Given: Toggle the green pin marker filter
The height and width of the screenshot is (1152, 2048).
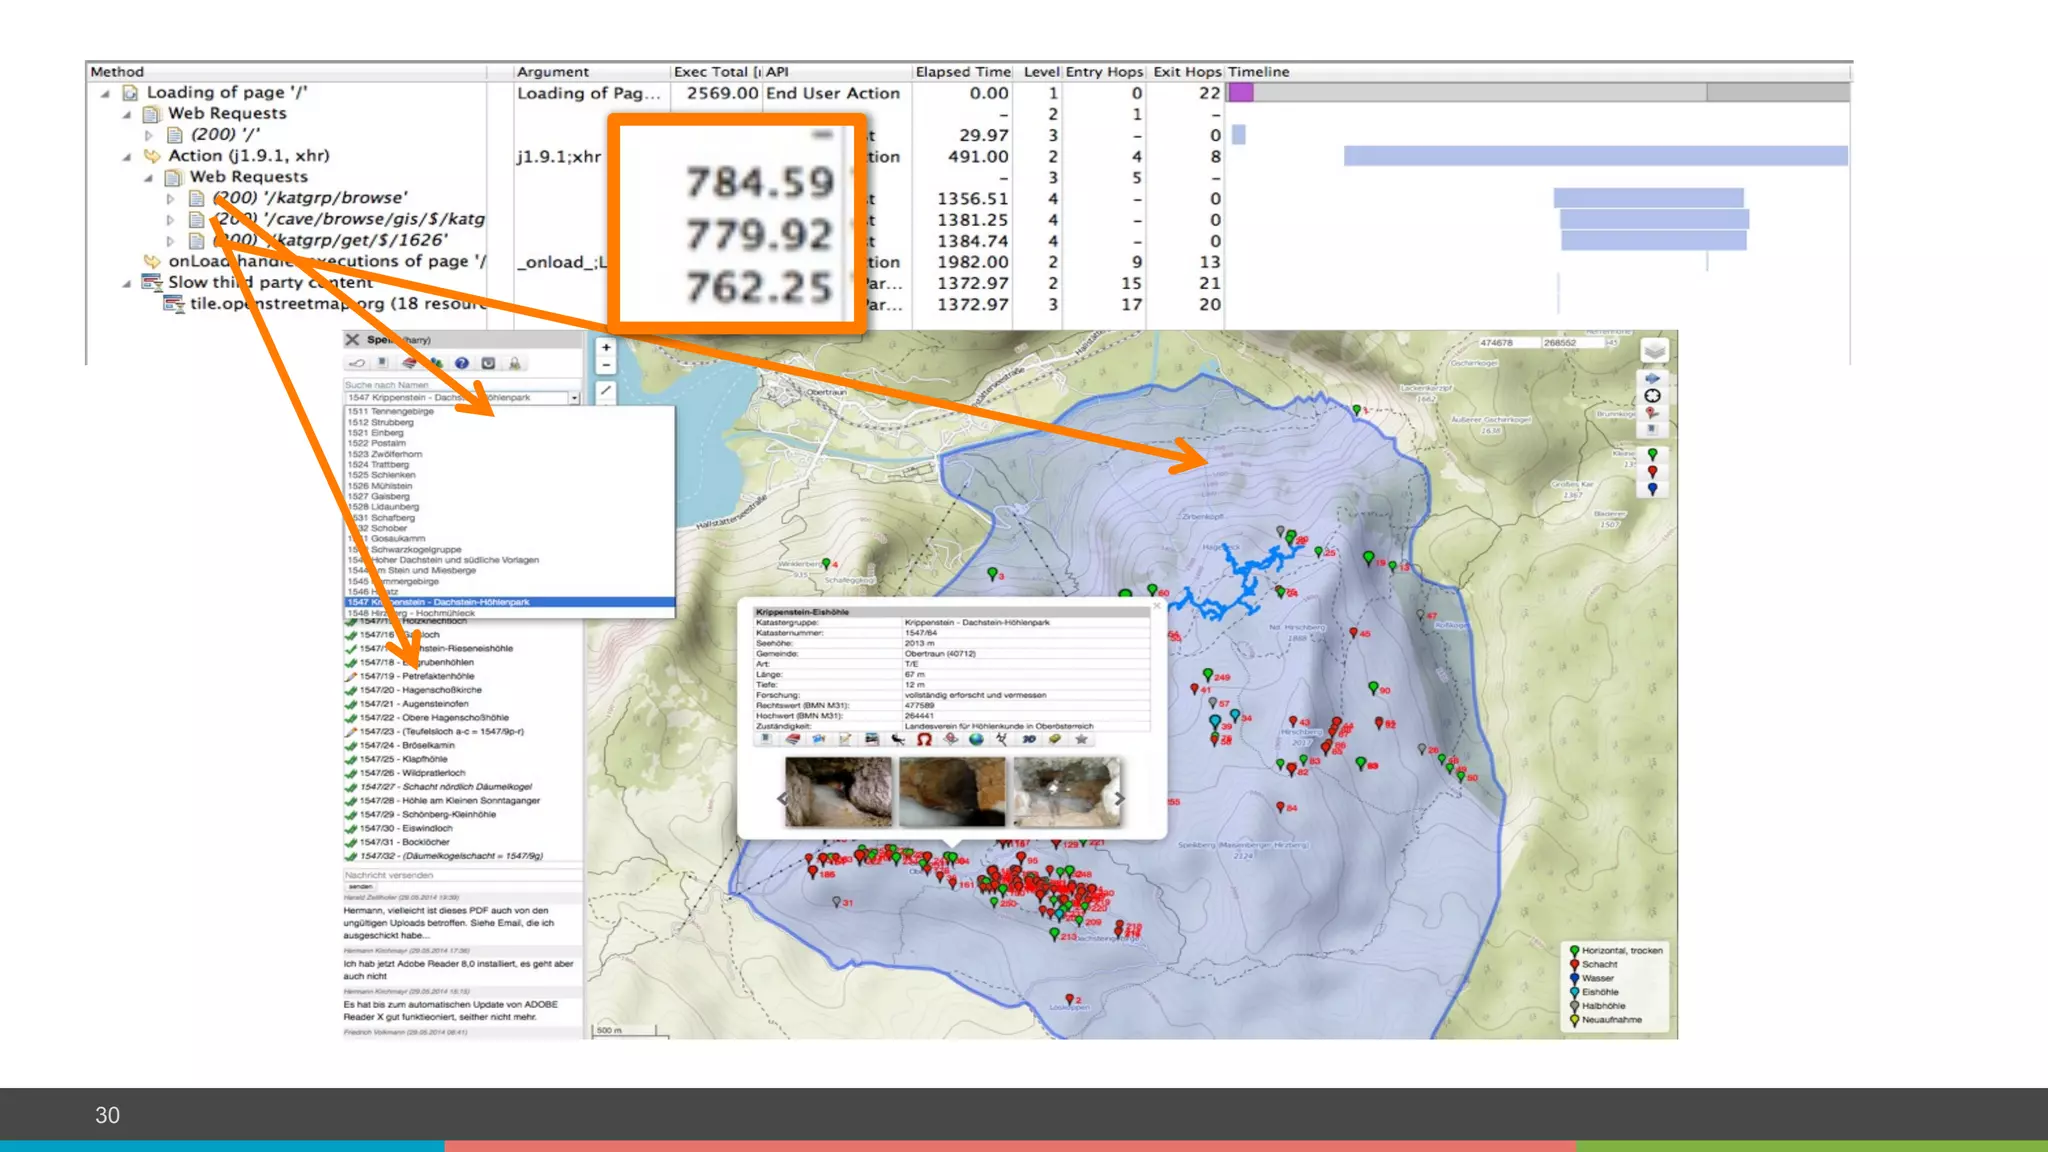Looking at the screenshot, I should (x=1652, y=454).
